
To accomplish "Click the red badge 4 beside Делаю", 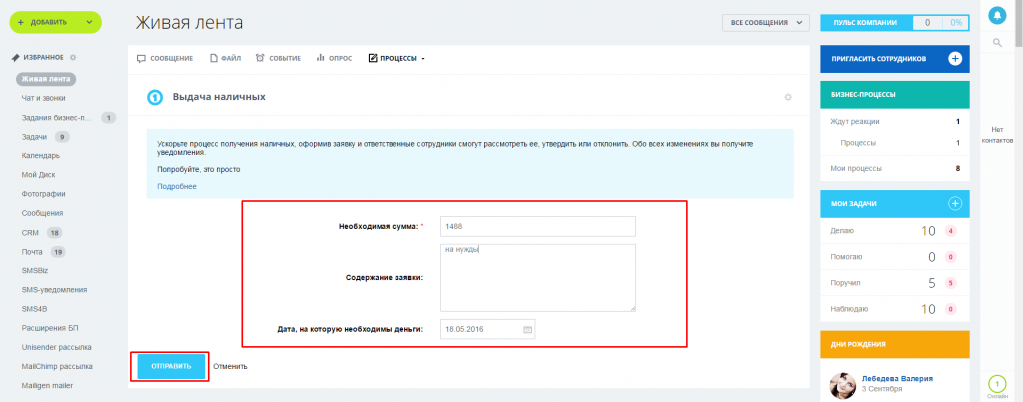I will pyautogui.click(x=951, y=231).
